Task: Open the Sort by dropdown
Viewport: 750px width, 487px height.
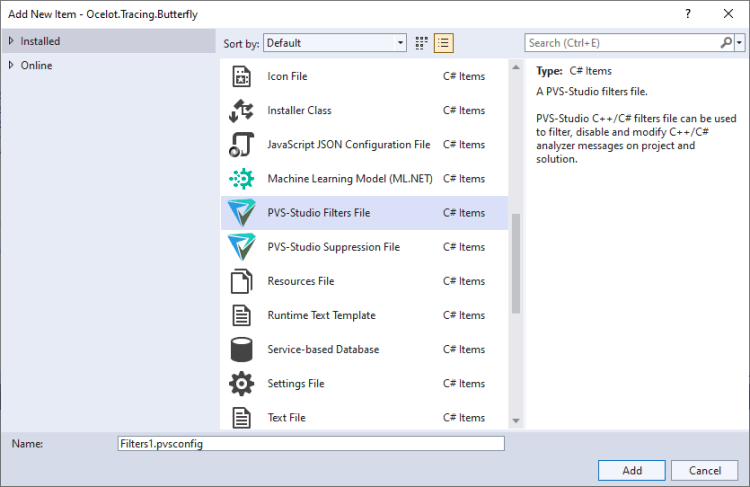Action: [x=335, y=43]
